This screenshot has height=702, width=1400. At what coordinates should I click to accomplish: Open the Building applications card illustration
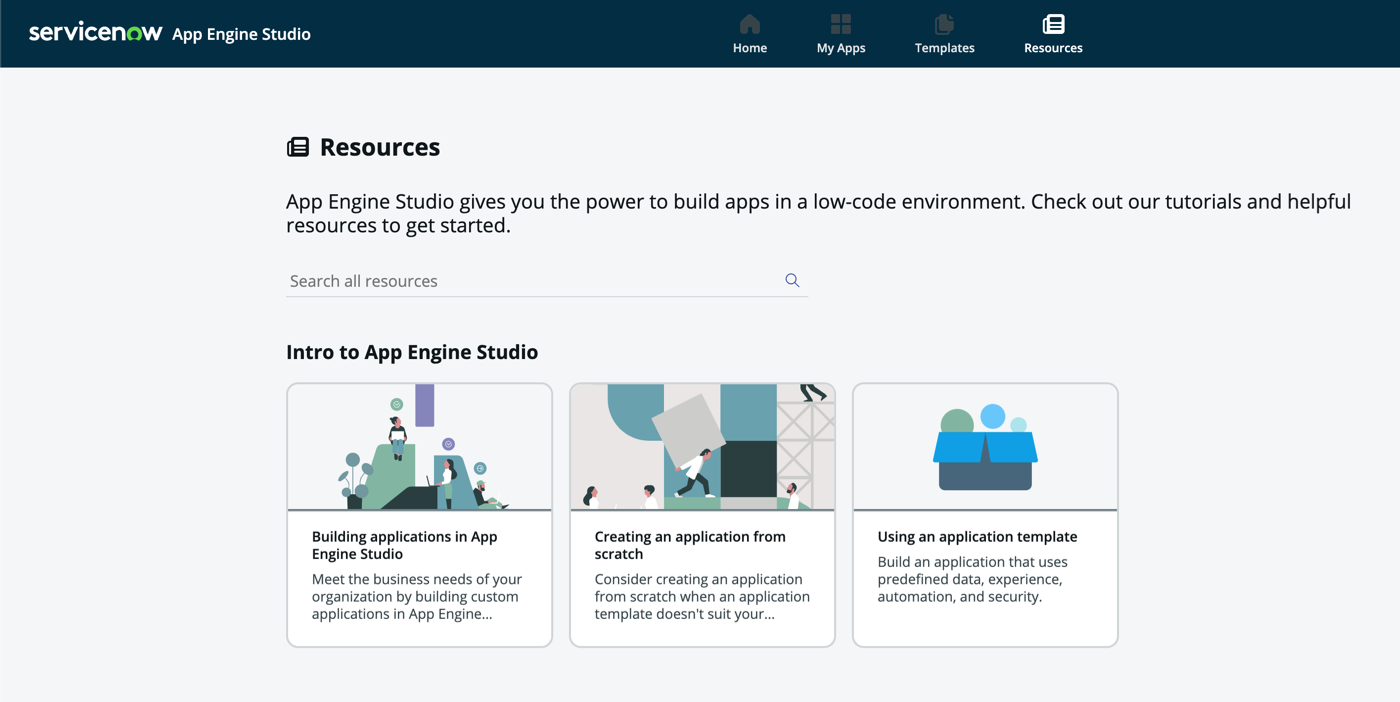420,447
